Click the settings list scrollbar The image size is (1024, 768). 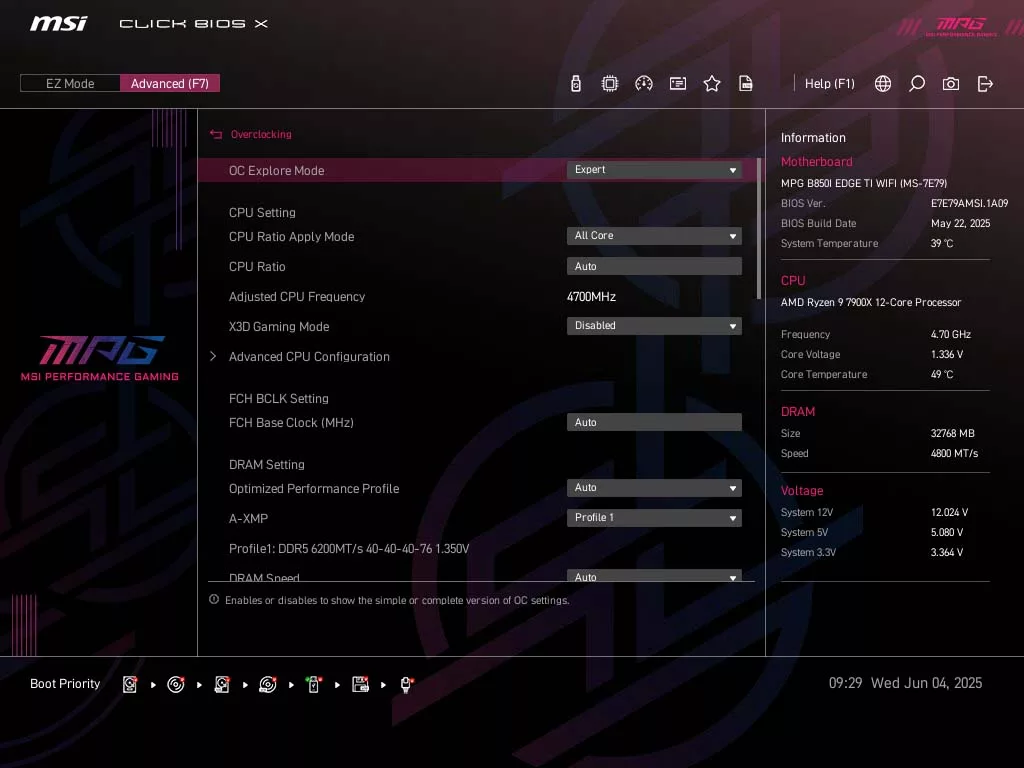pyautogui.click(x=758, y=229)
